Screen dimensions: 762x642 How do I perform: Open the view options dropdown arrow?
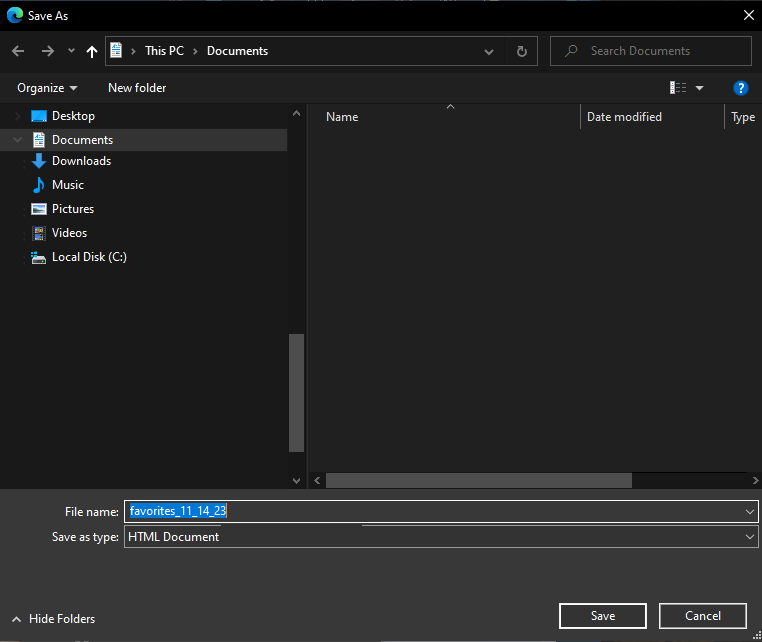[699, 88]
